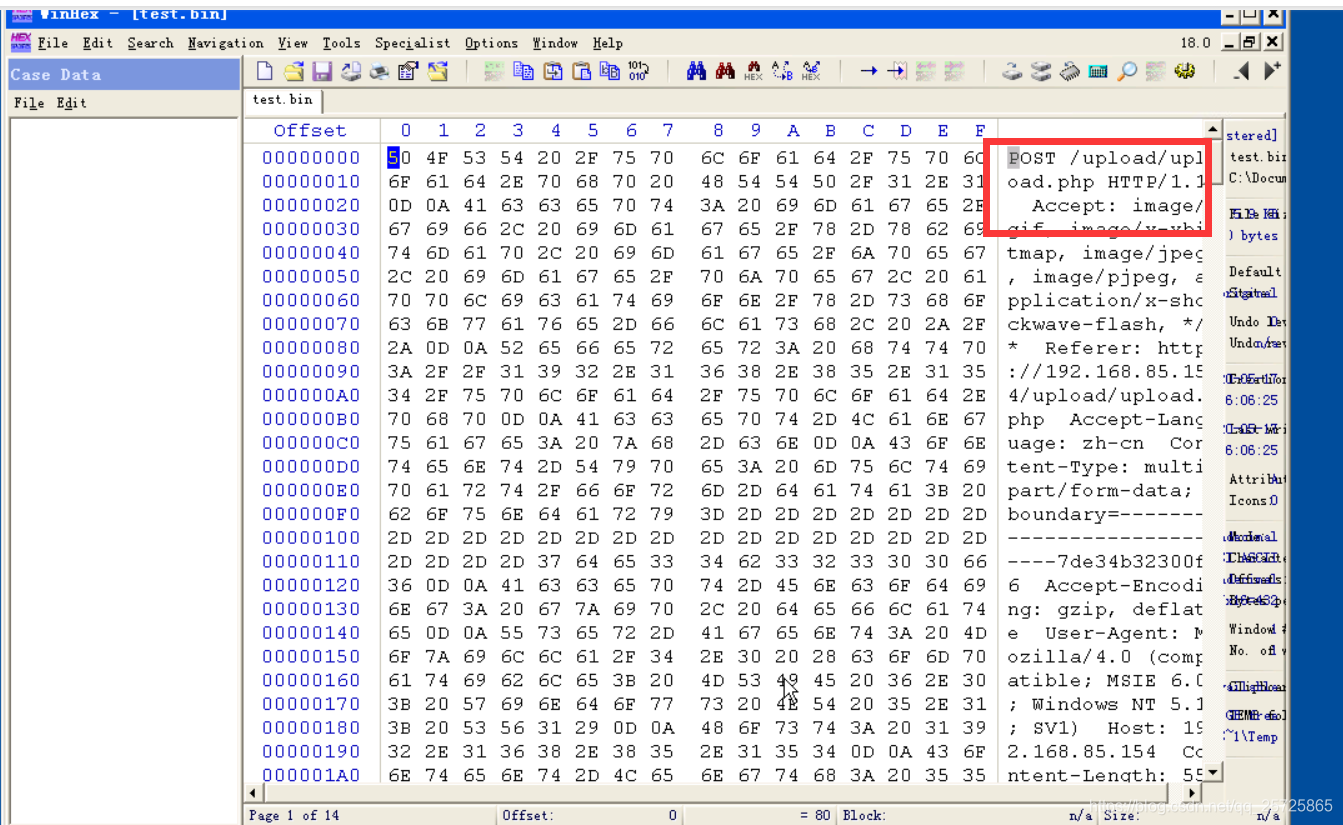Create a new file with the New icon
This screenshot has height=825, width=1343.
pos(265,71)
